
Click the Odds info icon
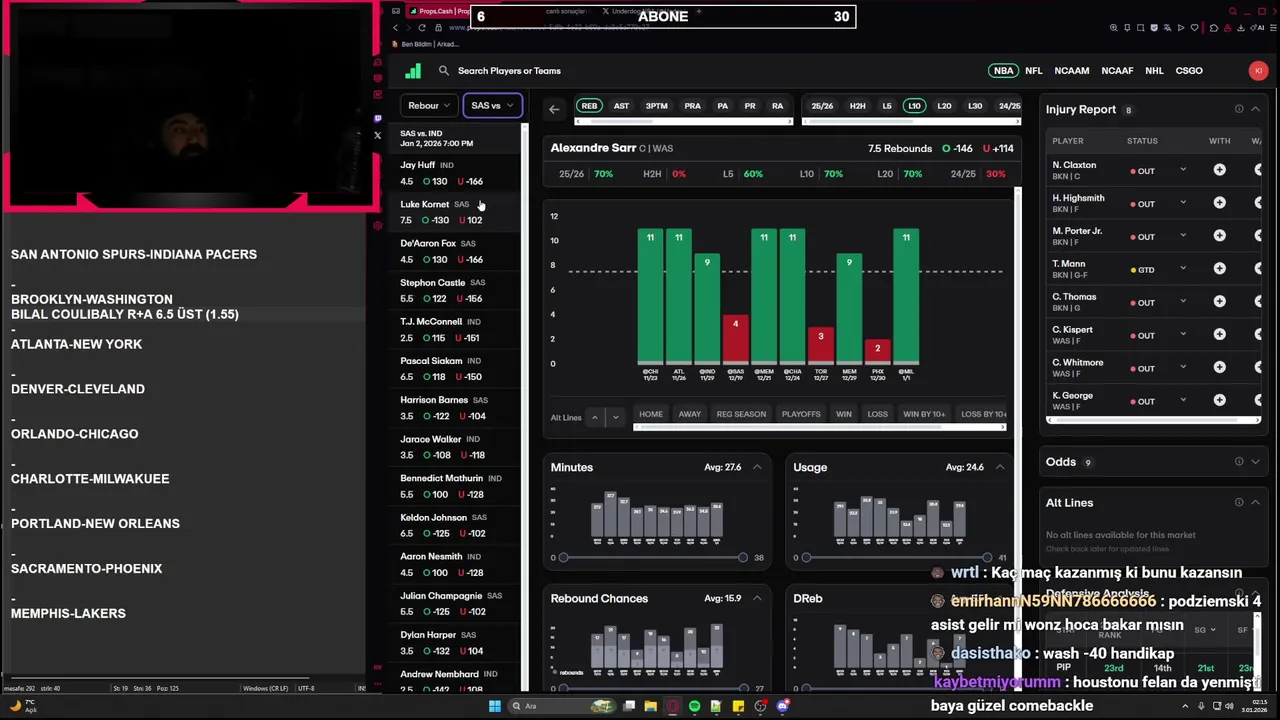[x=1239, y=462]
